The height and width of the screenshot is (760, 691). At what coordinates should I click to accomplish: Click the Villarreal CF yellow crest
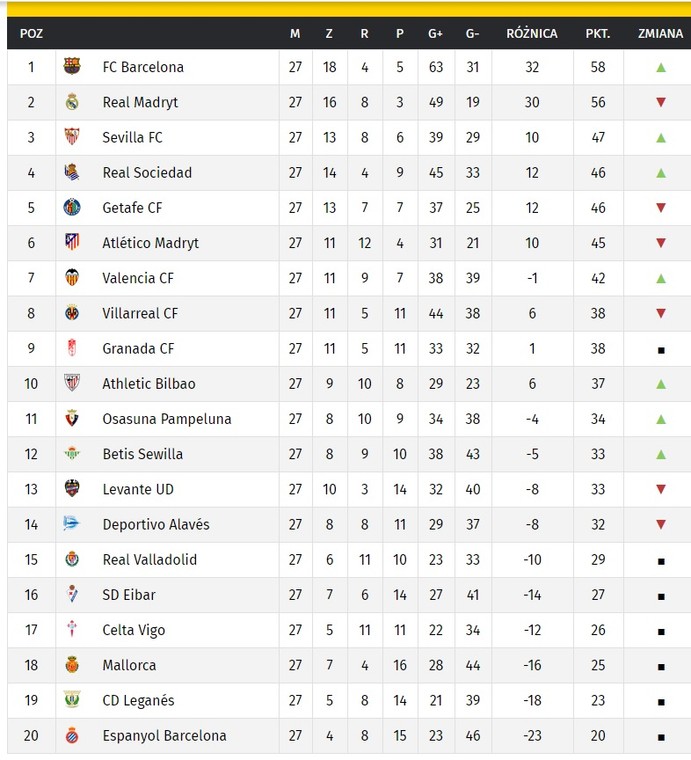coord(72,313)
